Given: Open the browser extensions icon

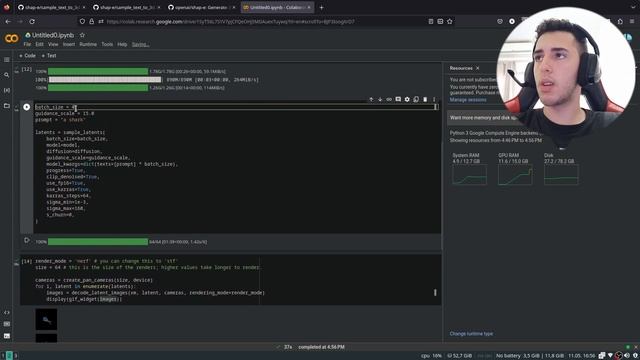Looking at the screenshot, I should click(620, 22).
